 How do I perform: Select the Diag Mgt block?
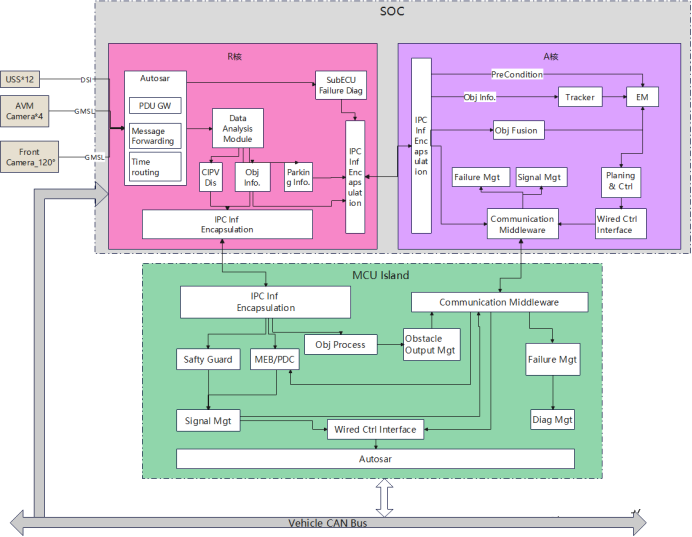(553, 419)
